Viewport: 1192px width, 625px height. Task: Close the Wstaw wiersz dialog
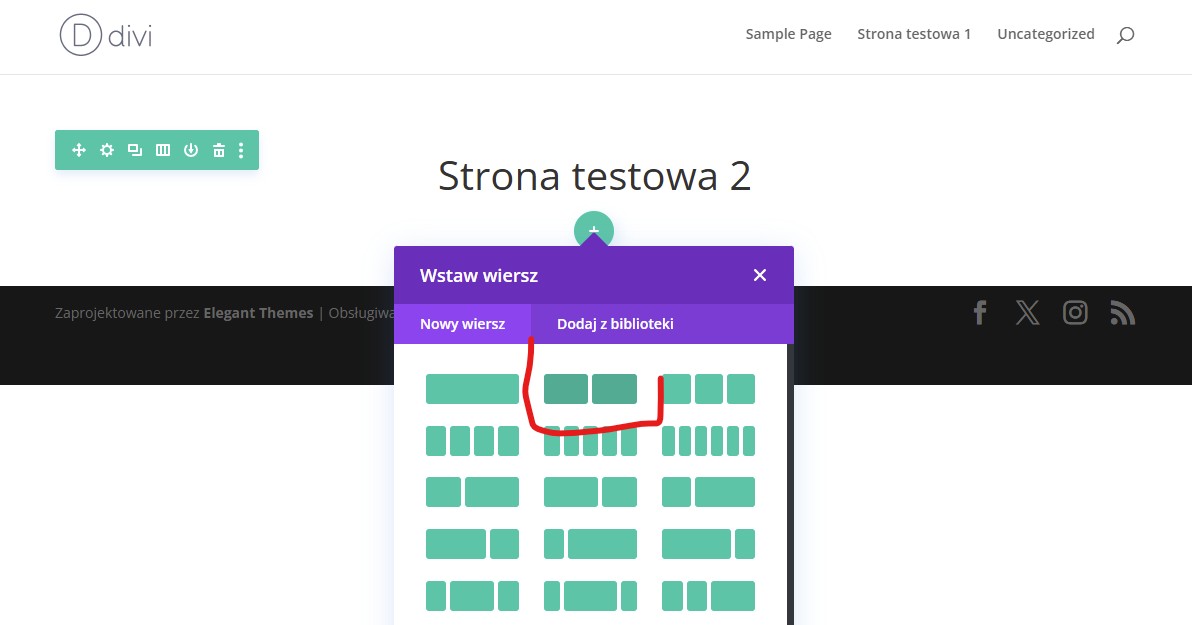(x=760, y=275)
